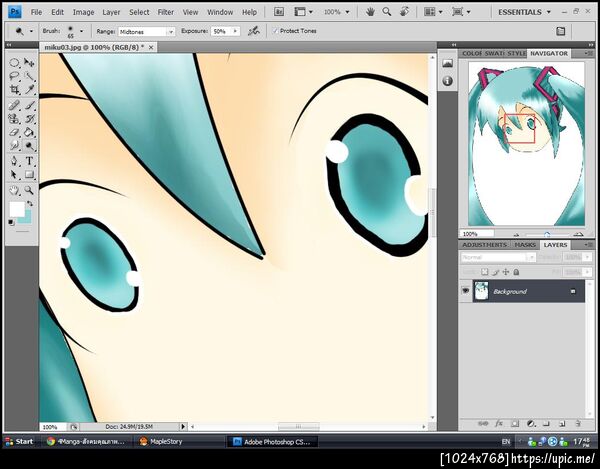Image resolution: width=600 pixels, height=469 pixels.
Task: Click the Exposure 50% input field
Action: (221, 31)
